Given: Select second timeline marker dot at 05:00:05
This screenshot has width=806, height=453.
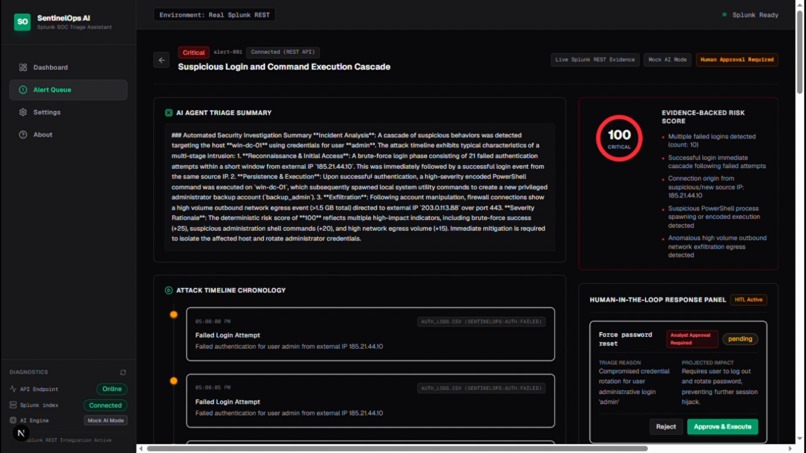Looking at the screenshot, I should pos(174,381).
